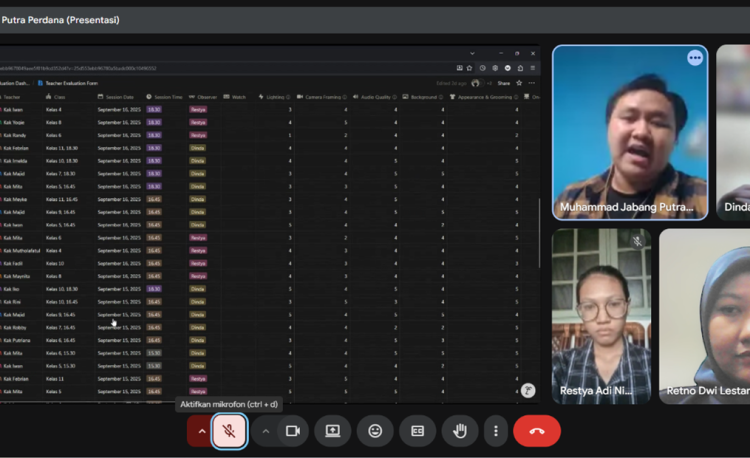The image size is (750, 458).
Task: Click the Camera Framing column header
Action: click(327, 97)
